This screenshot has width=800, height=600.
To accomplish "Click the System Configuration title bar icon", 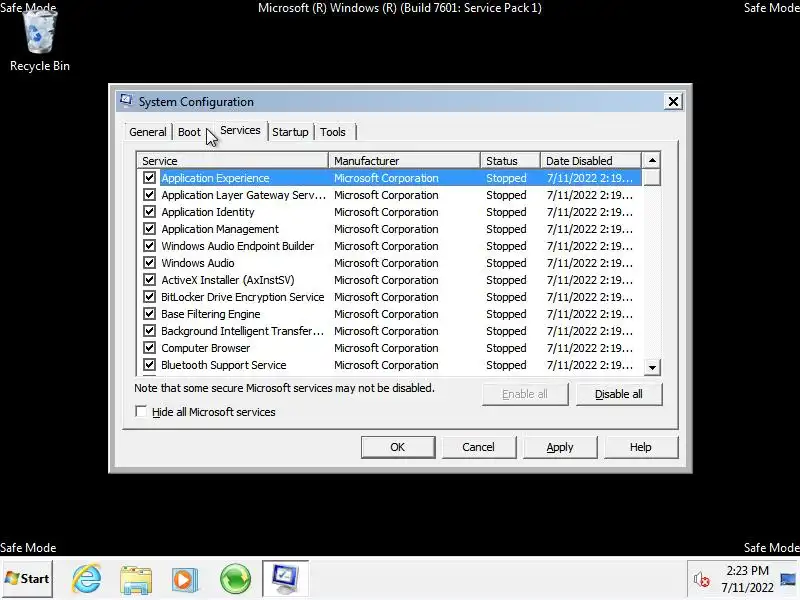I will [126, 101].
